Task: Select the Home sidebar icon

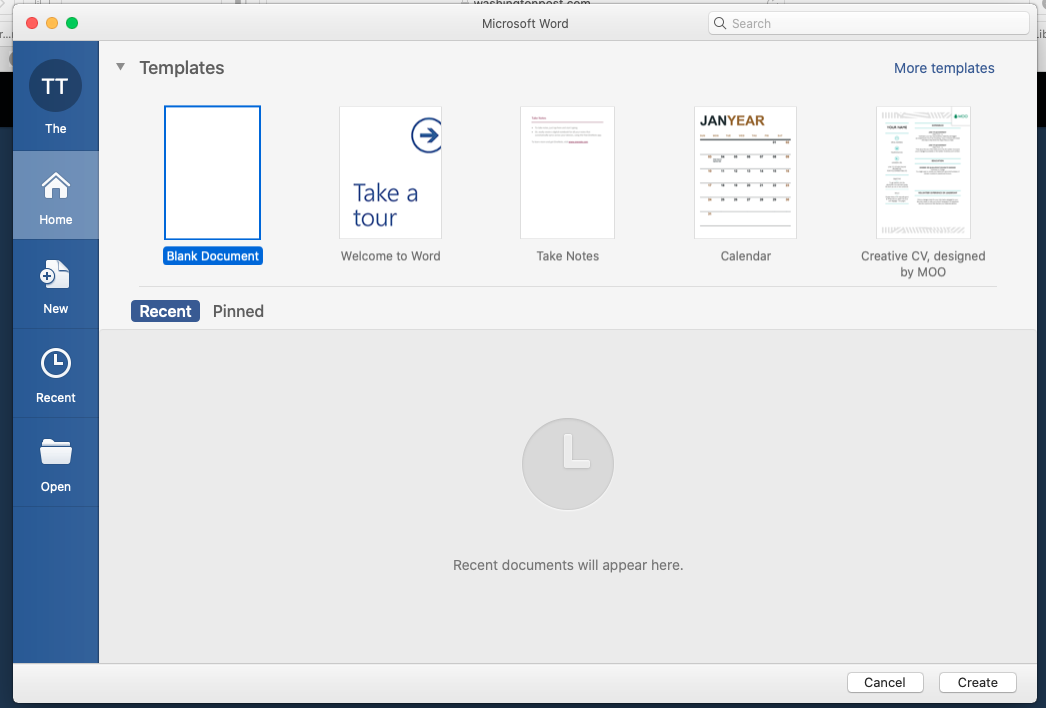Action: tap(55, 186)
